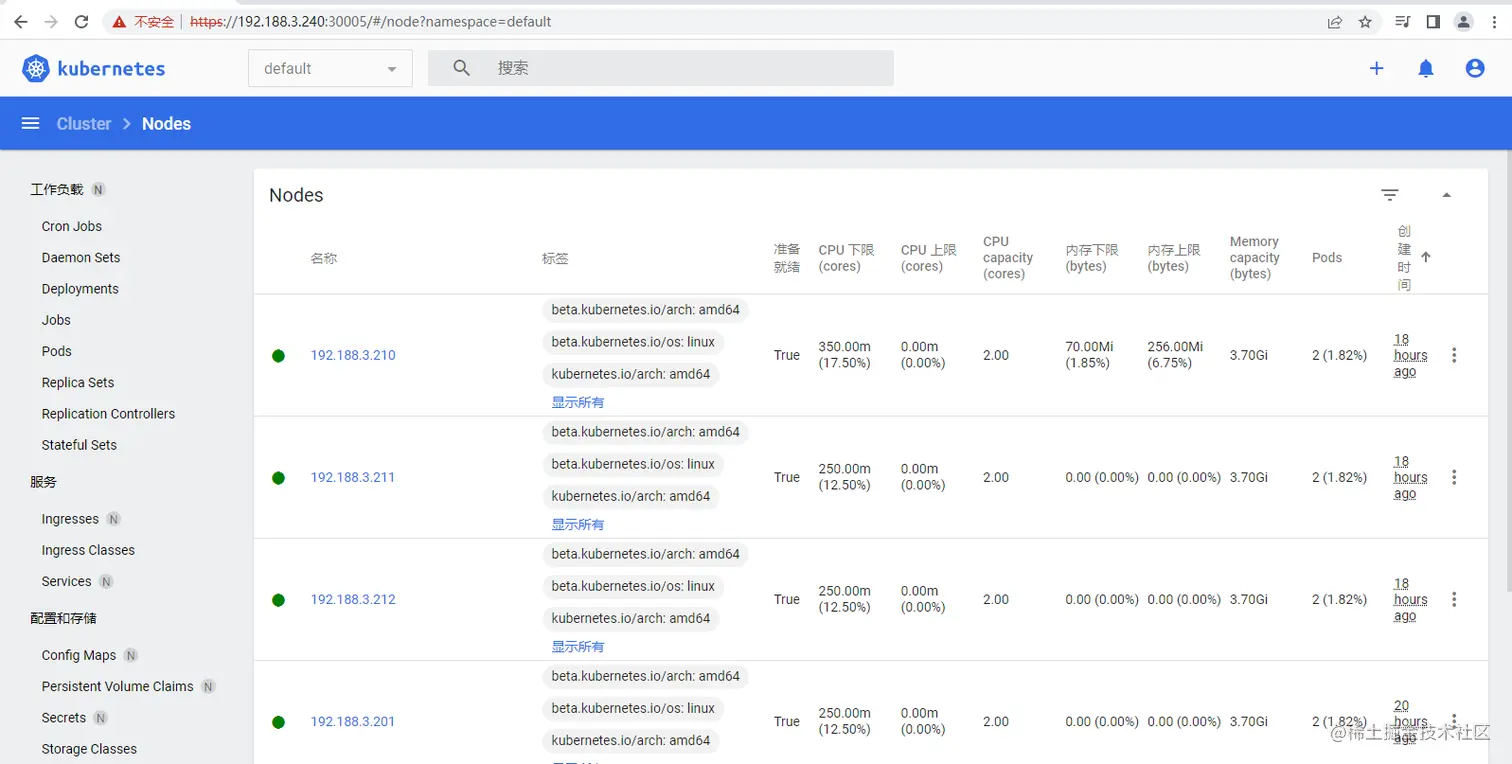This screenshot has height=764, width=1512.
Task: Click the browser back arrow
Action: [20, 21]
